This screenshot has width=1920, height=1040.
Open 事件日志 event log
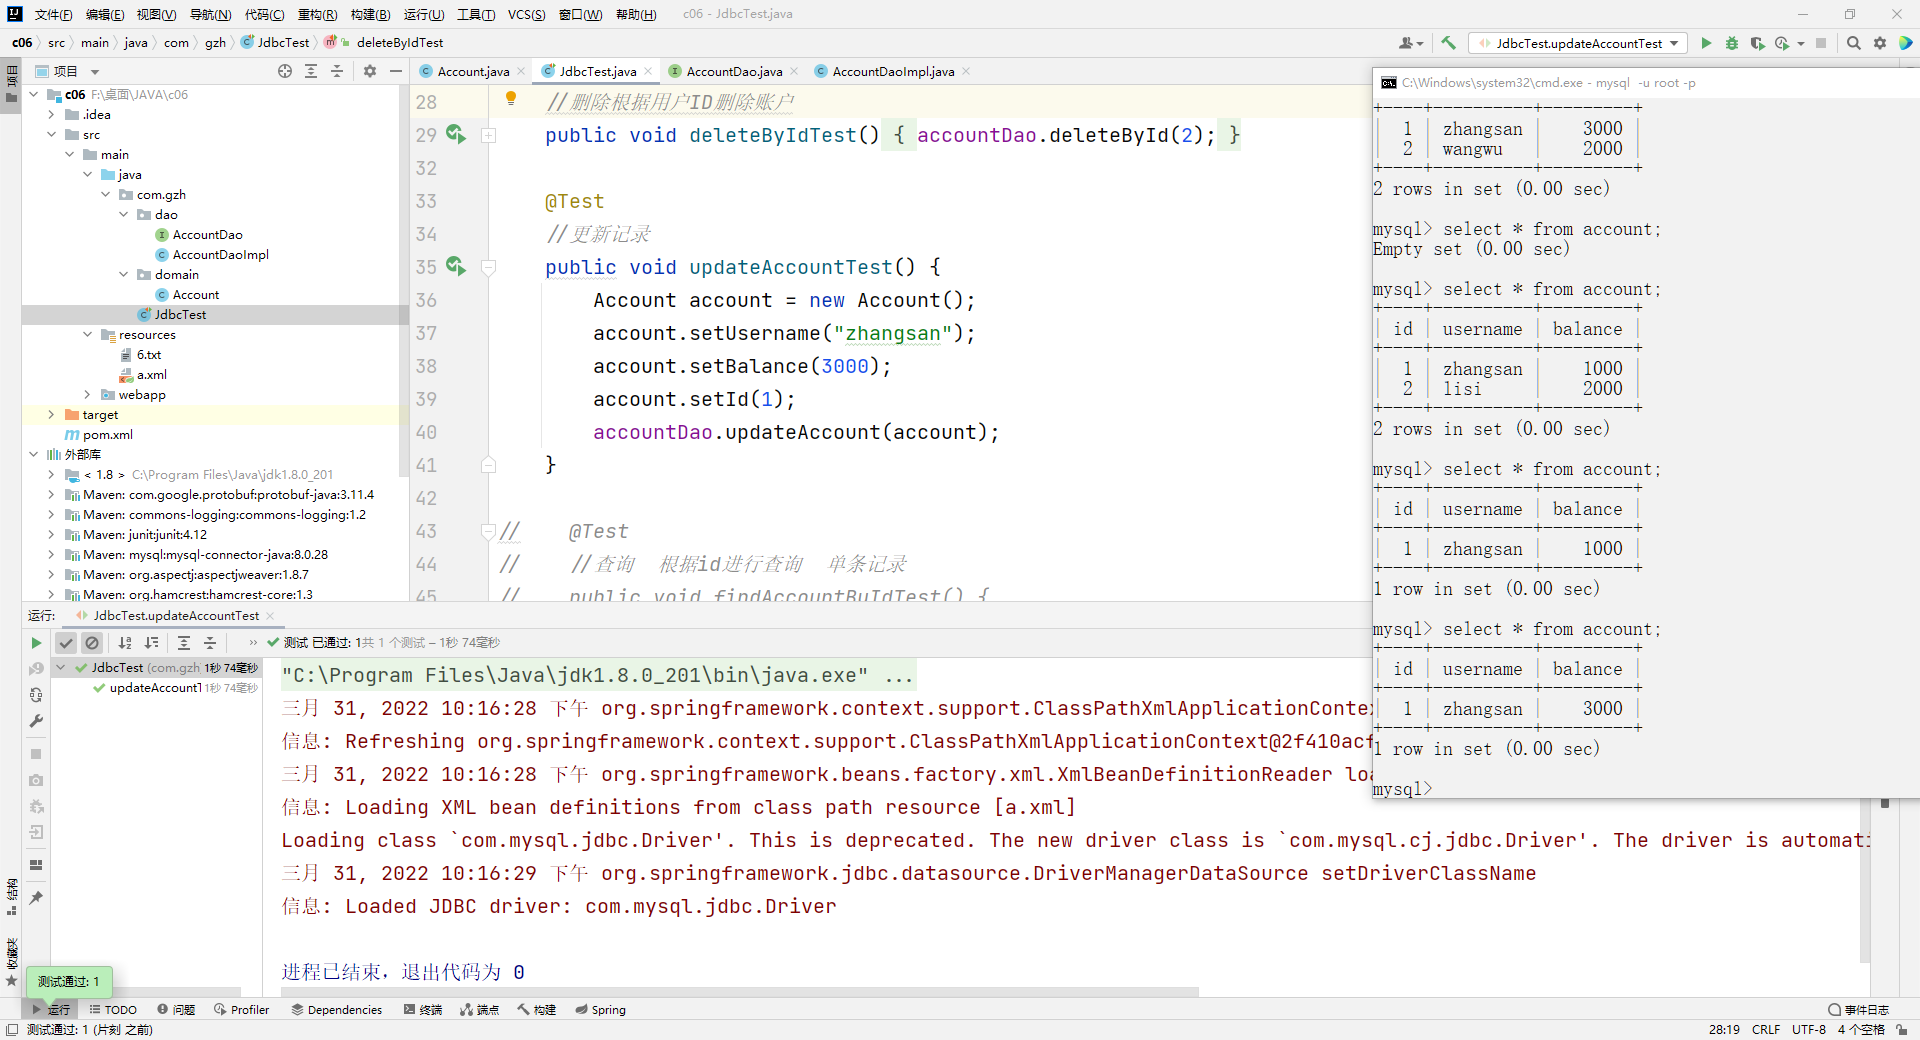point(1858,1010)
